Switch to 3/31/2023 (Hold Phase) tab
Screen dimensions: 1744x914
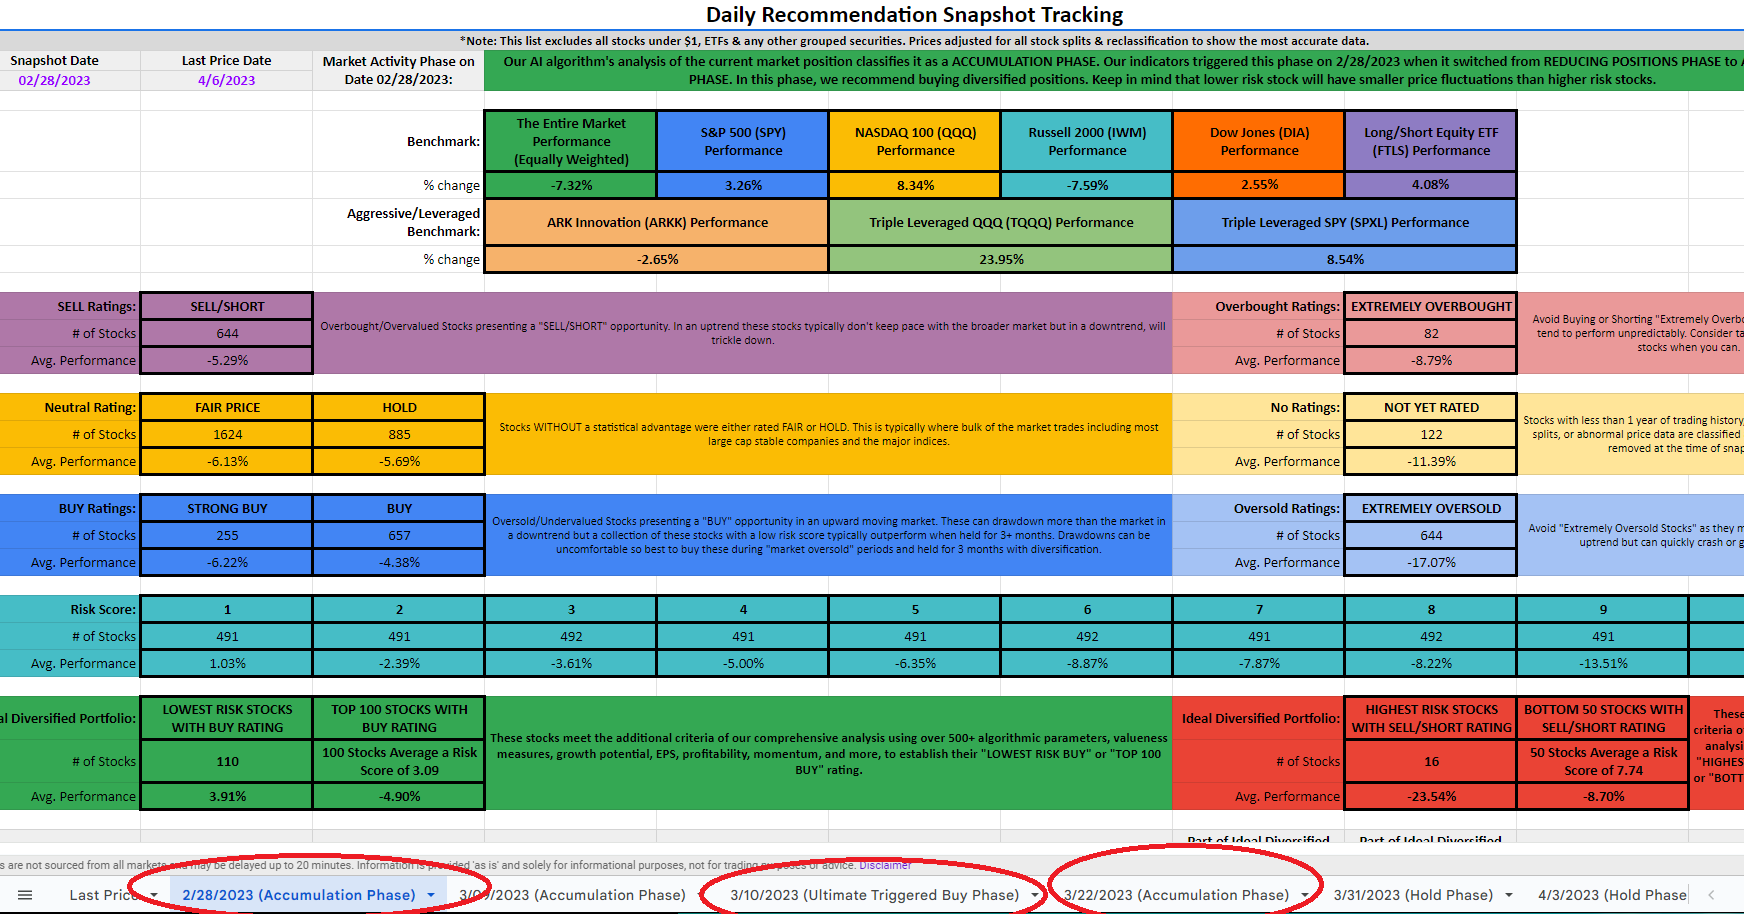click(x=1413, y=895)
